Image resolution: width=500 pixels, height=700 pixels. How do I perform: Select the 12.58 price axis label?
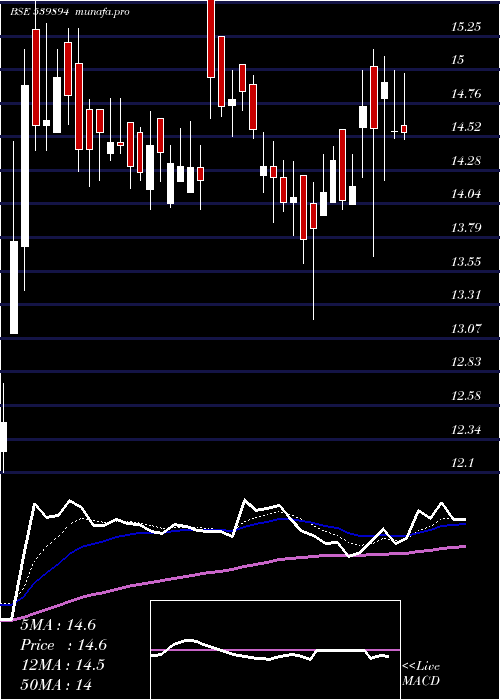pyautogui.click(x=466, y=396)
